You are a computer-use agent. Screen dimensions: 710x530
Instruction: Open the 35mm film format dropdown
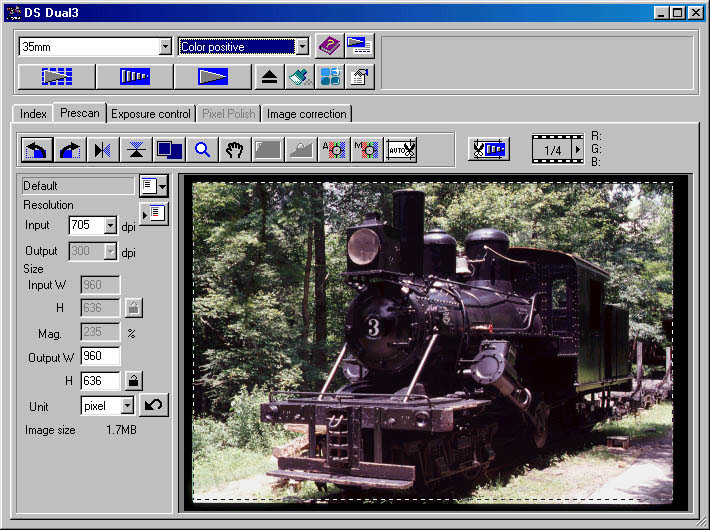(x=165, y=47)
